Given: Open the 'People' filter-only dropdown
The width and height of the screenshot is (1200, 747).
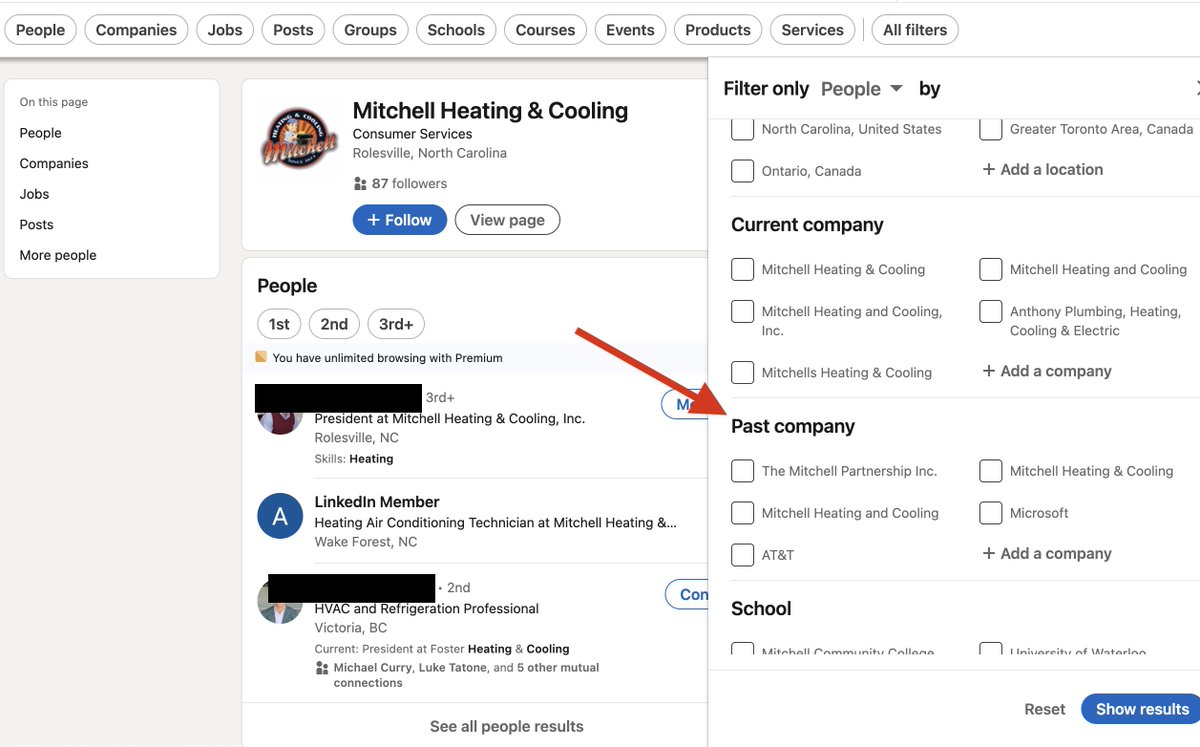Looking at the screenshot, I should point(862,89).
